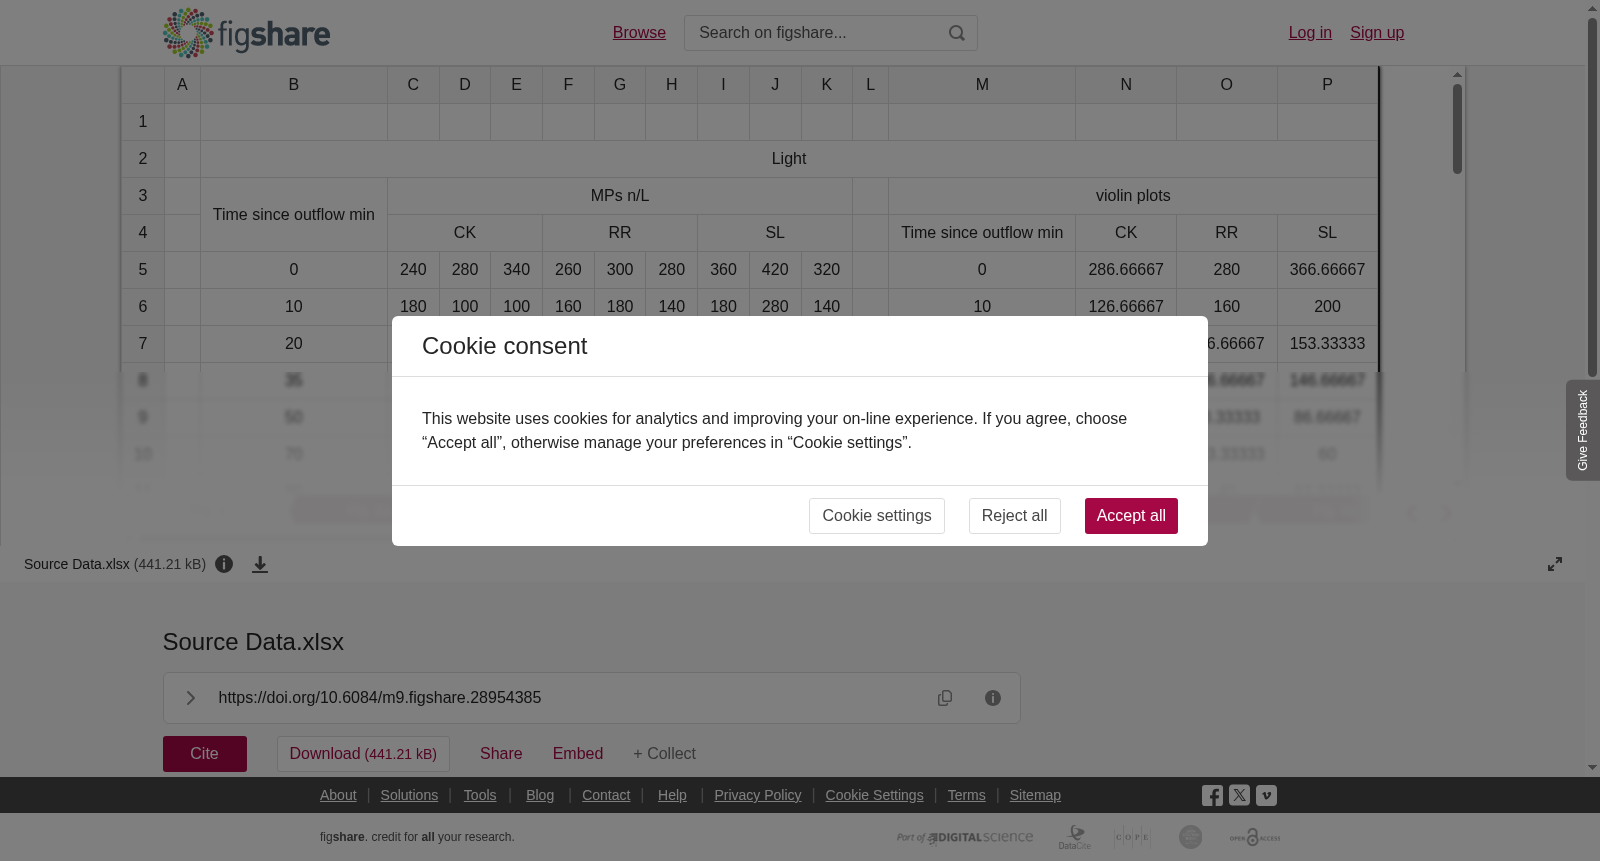This screenshot has width=1600, height=861.
Task: Open the Sitemap footer link
Action: pyautogui.click(x=1035, y=795)
